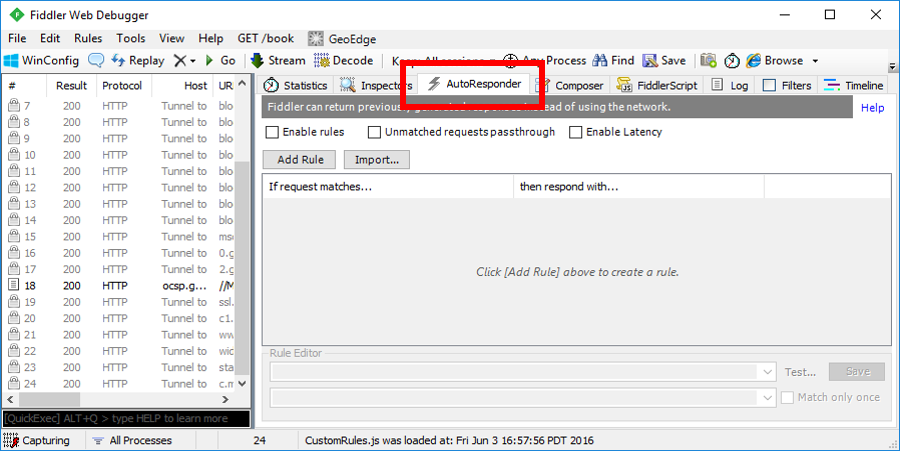Click All Processes filter in status bar
Image resolution: width=900 pixels, height=451 pixels.
click(x=133, y=441)
